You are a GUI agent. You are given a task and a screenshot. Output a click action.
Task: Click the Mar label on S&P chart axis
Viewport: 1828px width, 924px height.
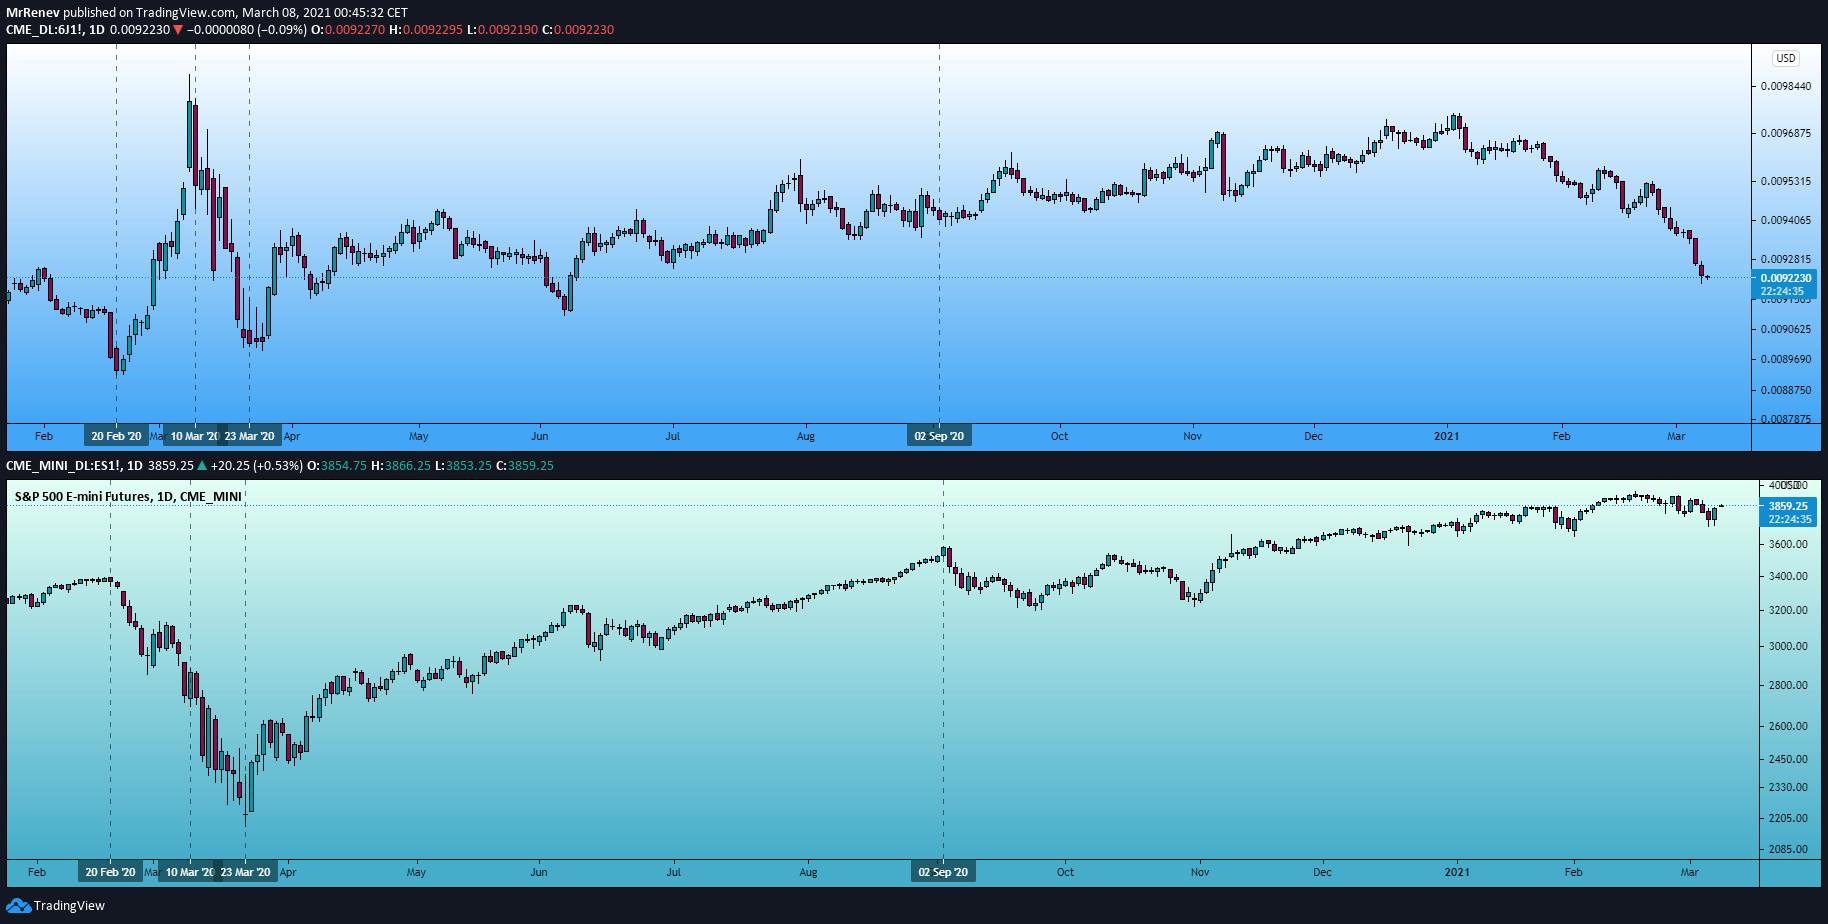point(1689,872)
